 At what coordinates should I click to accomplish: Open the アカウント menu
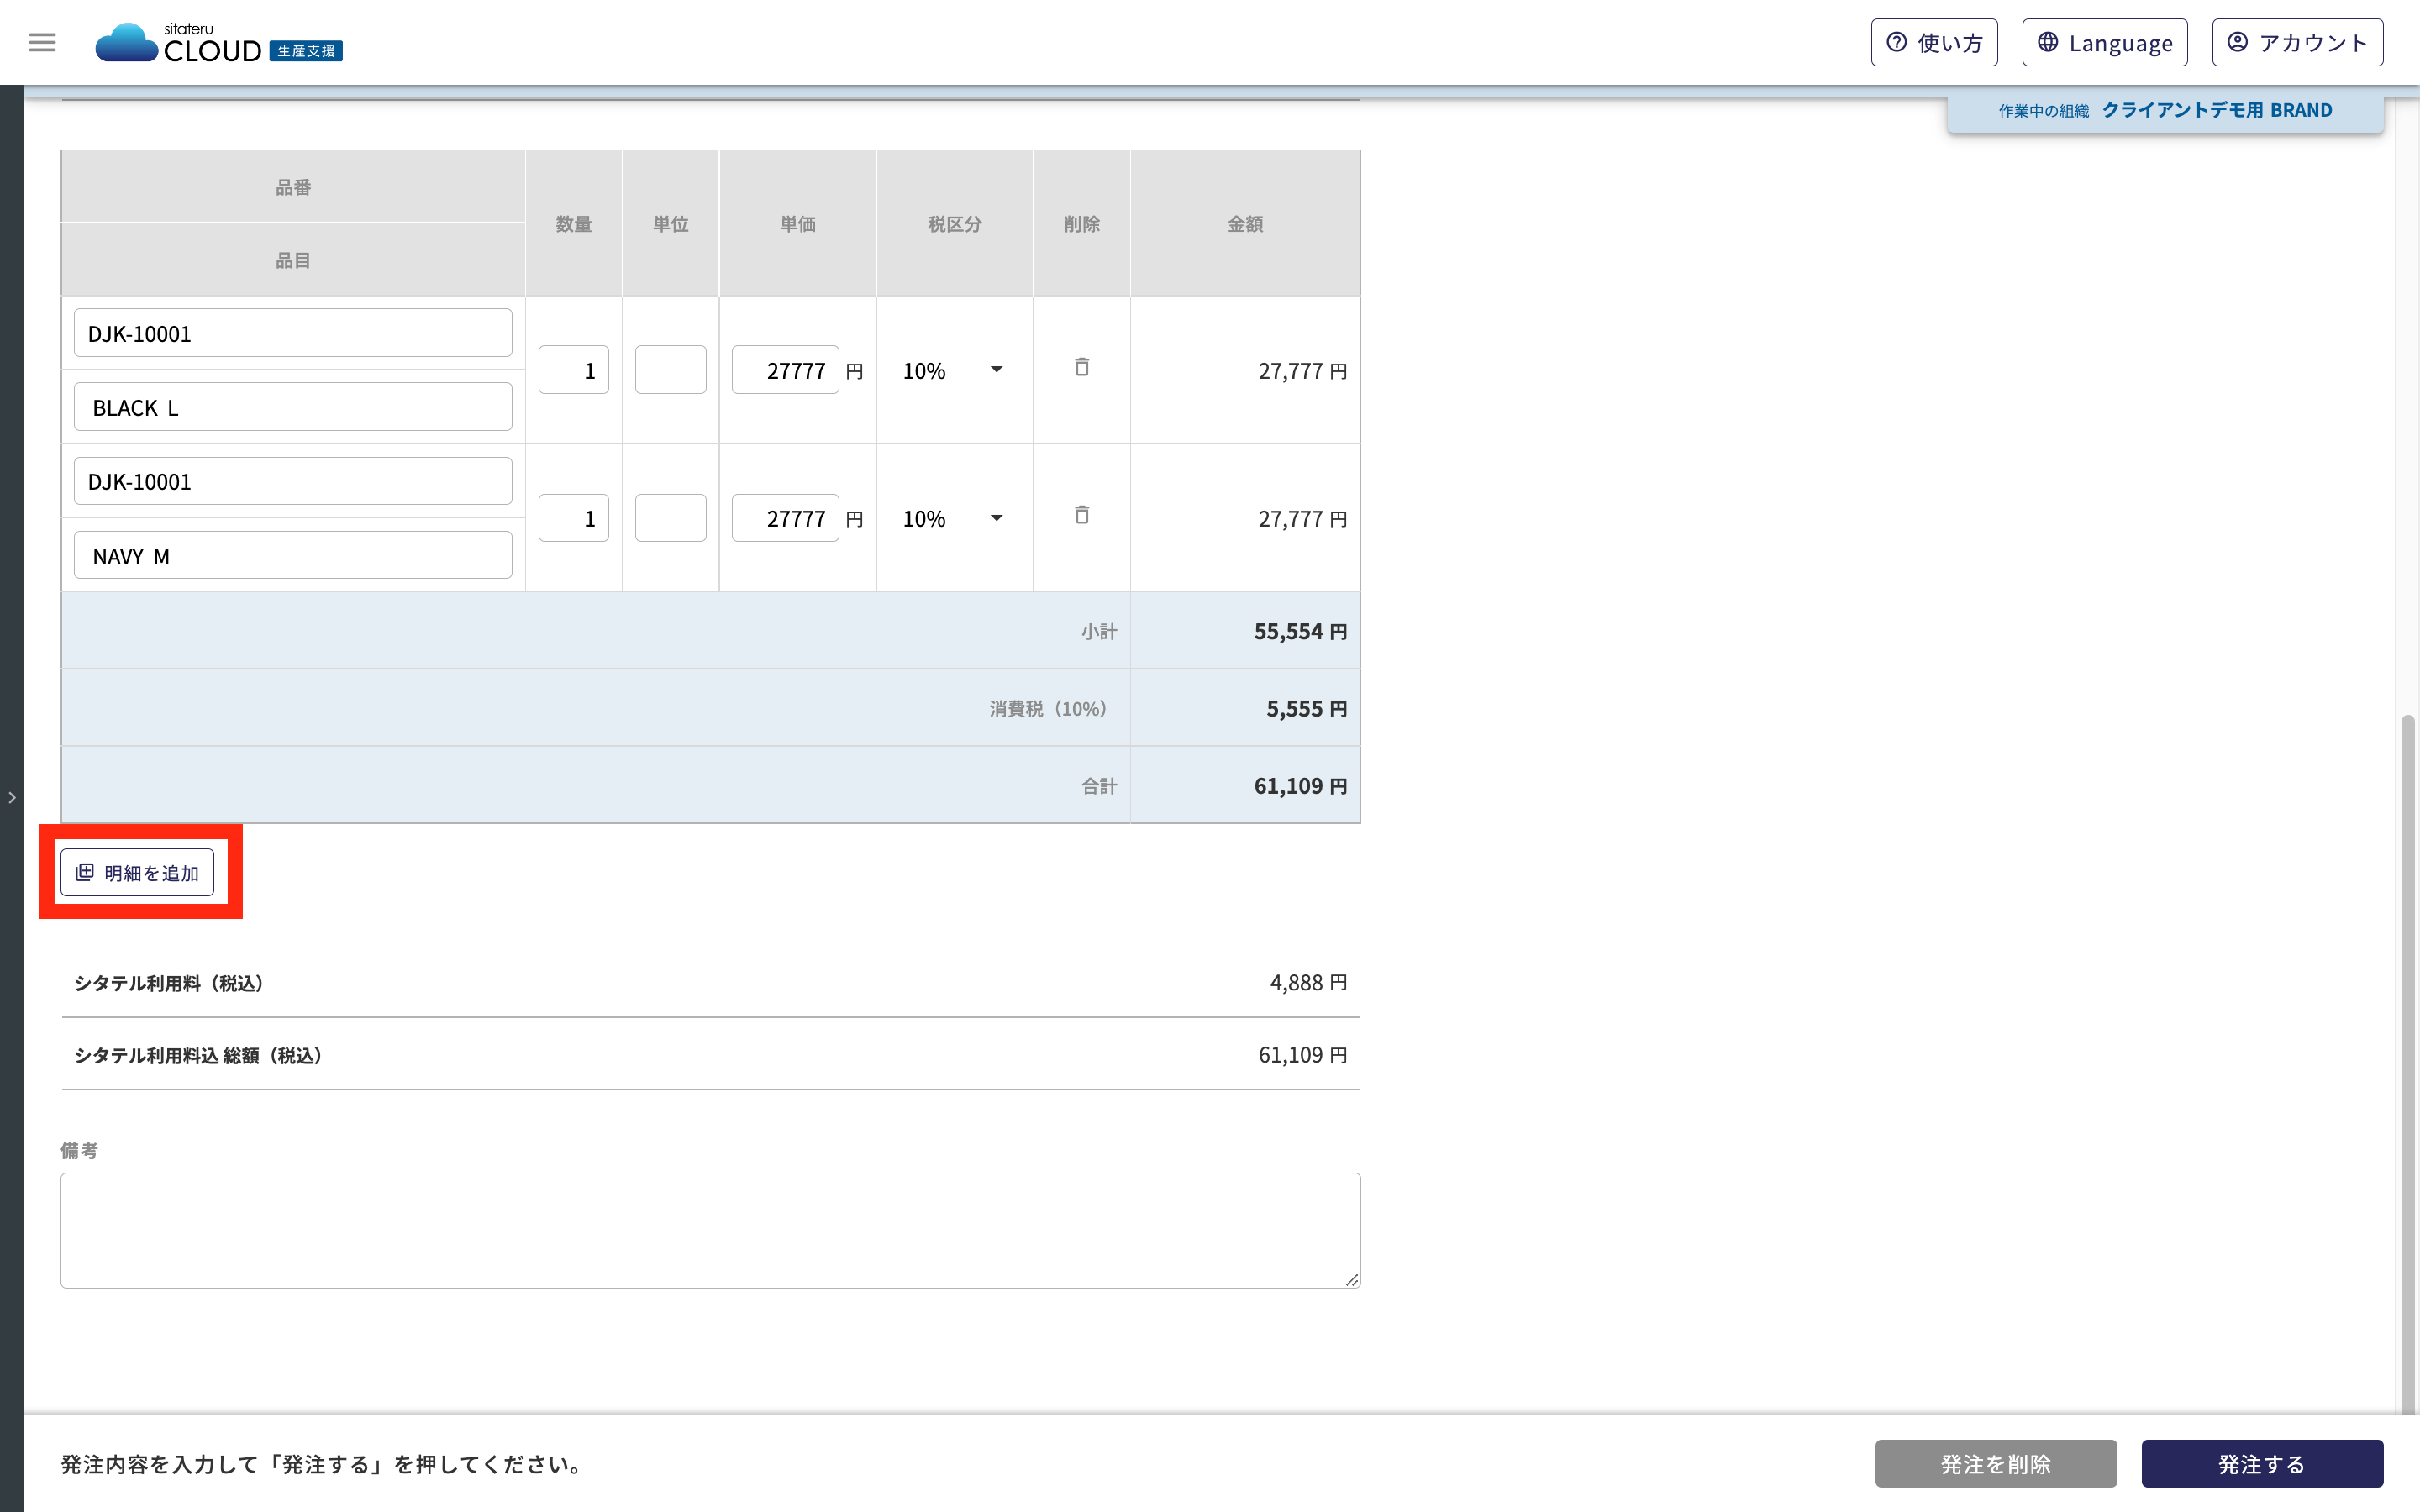[x=2296, y=42]
